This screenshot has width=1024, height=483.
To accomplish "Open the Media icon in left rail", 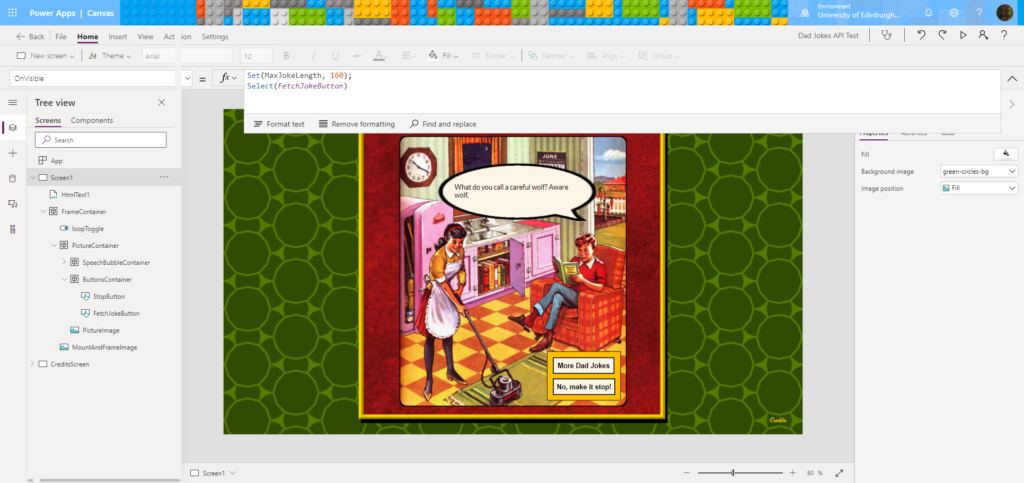I will point(13,203).
